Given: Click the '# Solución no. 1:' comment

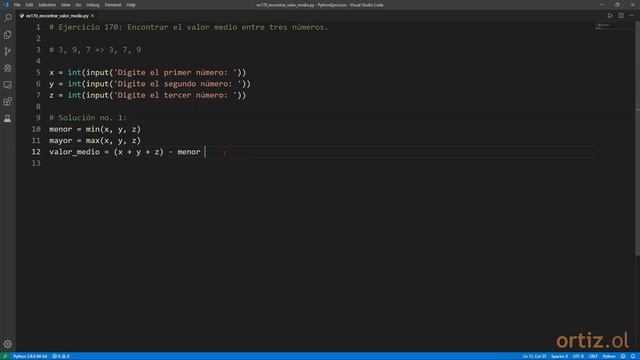Looking at the screenshot, I should (x=88, y=118).
